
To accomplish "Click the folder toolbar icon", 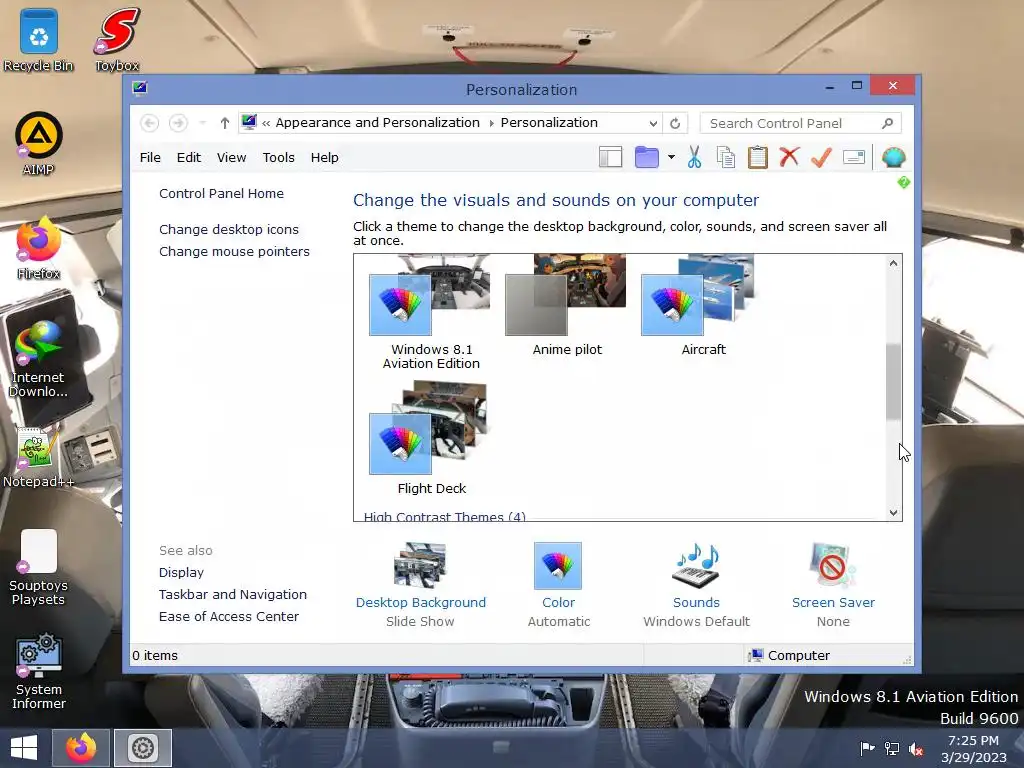I will pos(647,157).
